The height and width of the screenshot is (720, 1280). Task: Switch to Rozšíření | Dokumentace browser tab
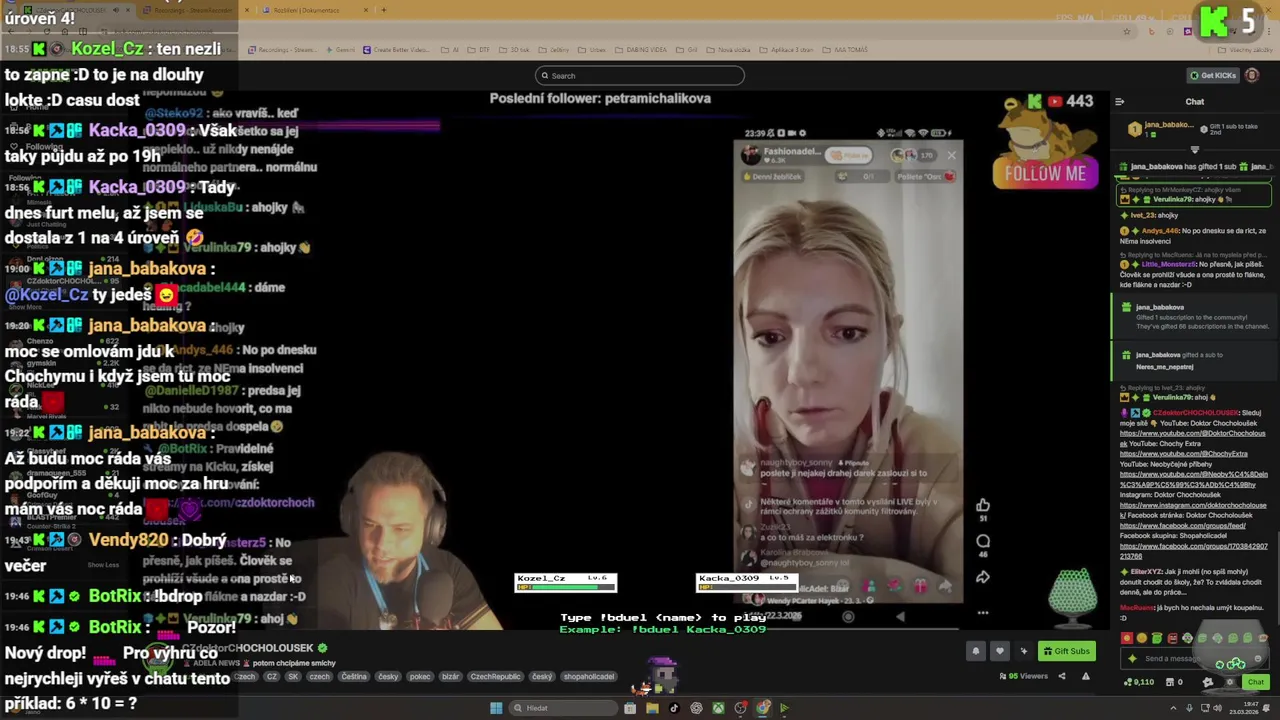point(306,10)
